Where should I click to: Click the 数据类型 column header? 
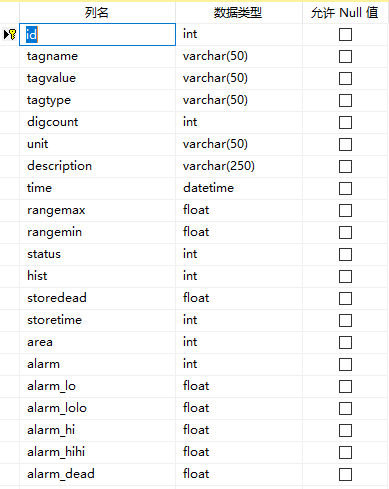coord(239,13)
